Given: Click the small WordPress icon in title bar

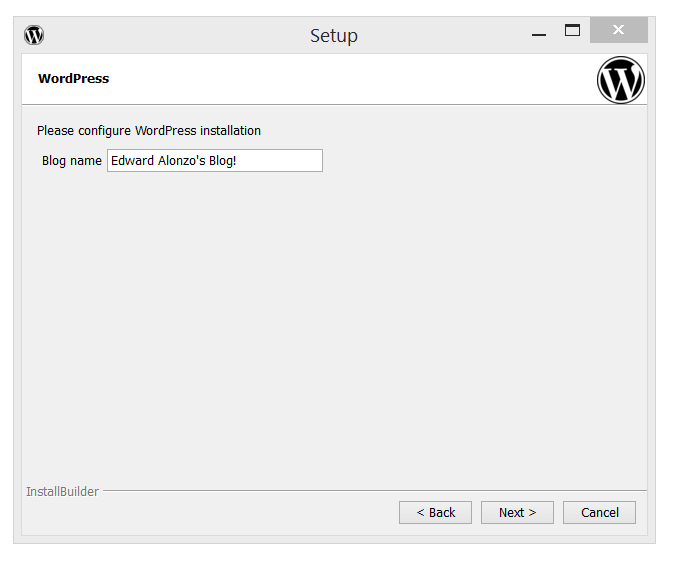Looking at the screenshot, I should click(x=34, y=35).
